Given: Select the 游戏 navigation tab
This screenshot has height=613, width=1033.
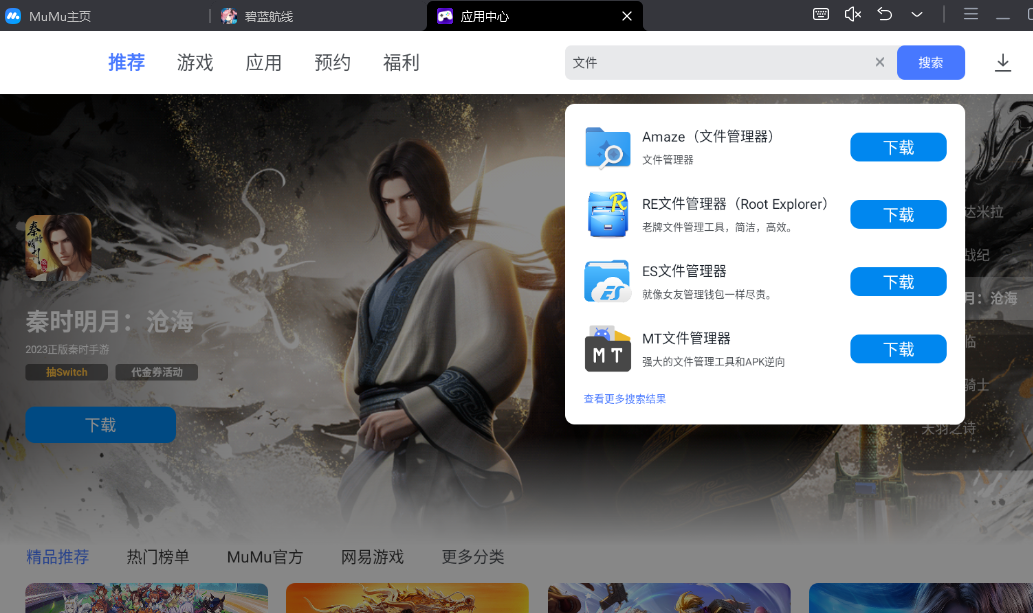Looking at the screenshot, I should coord(195,63).
